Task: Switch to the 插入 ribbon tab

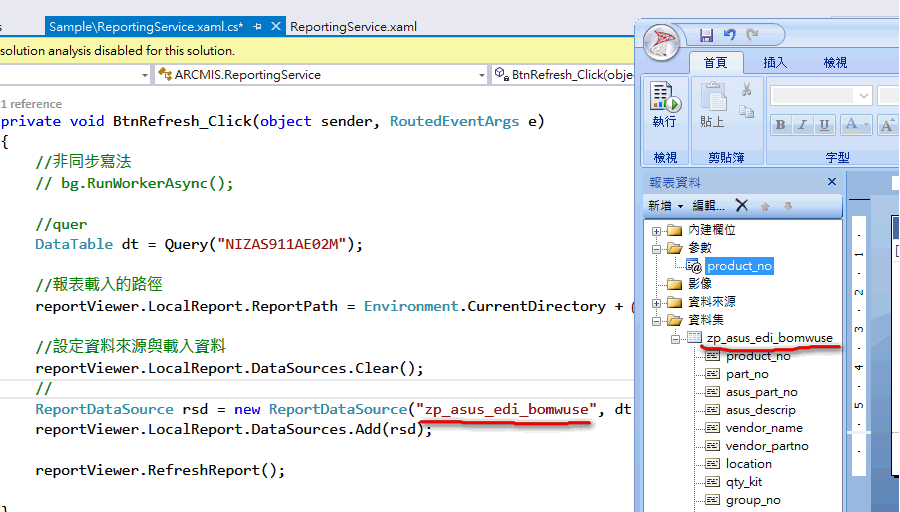Action: pos(775,62)
